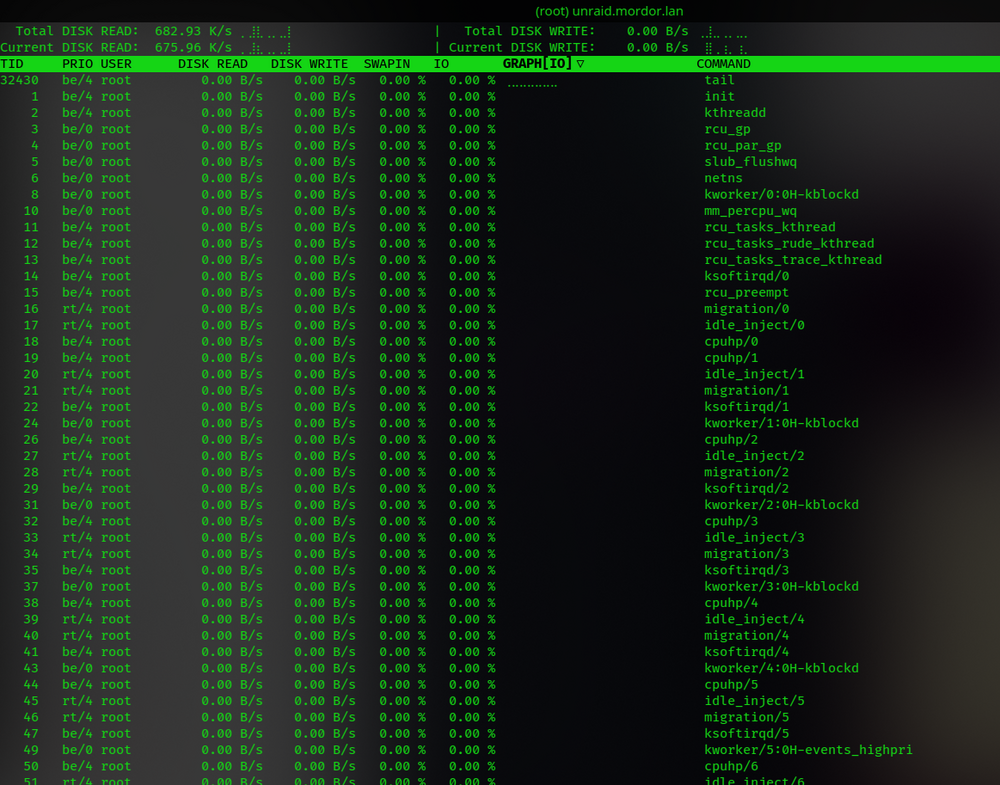
Task: Select the 'idle_inject/2' process
Action: point(754,456)
